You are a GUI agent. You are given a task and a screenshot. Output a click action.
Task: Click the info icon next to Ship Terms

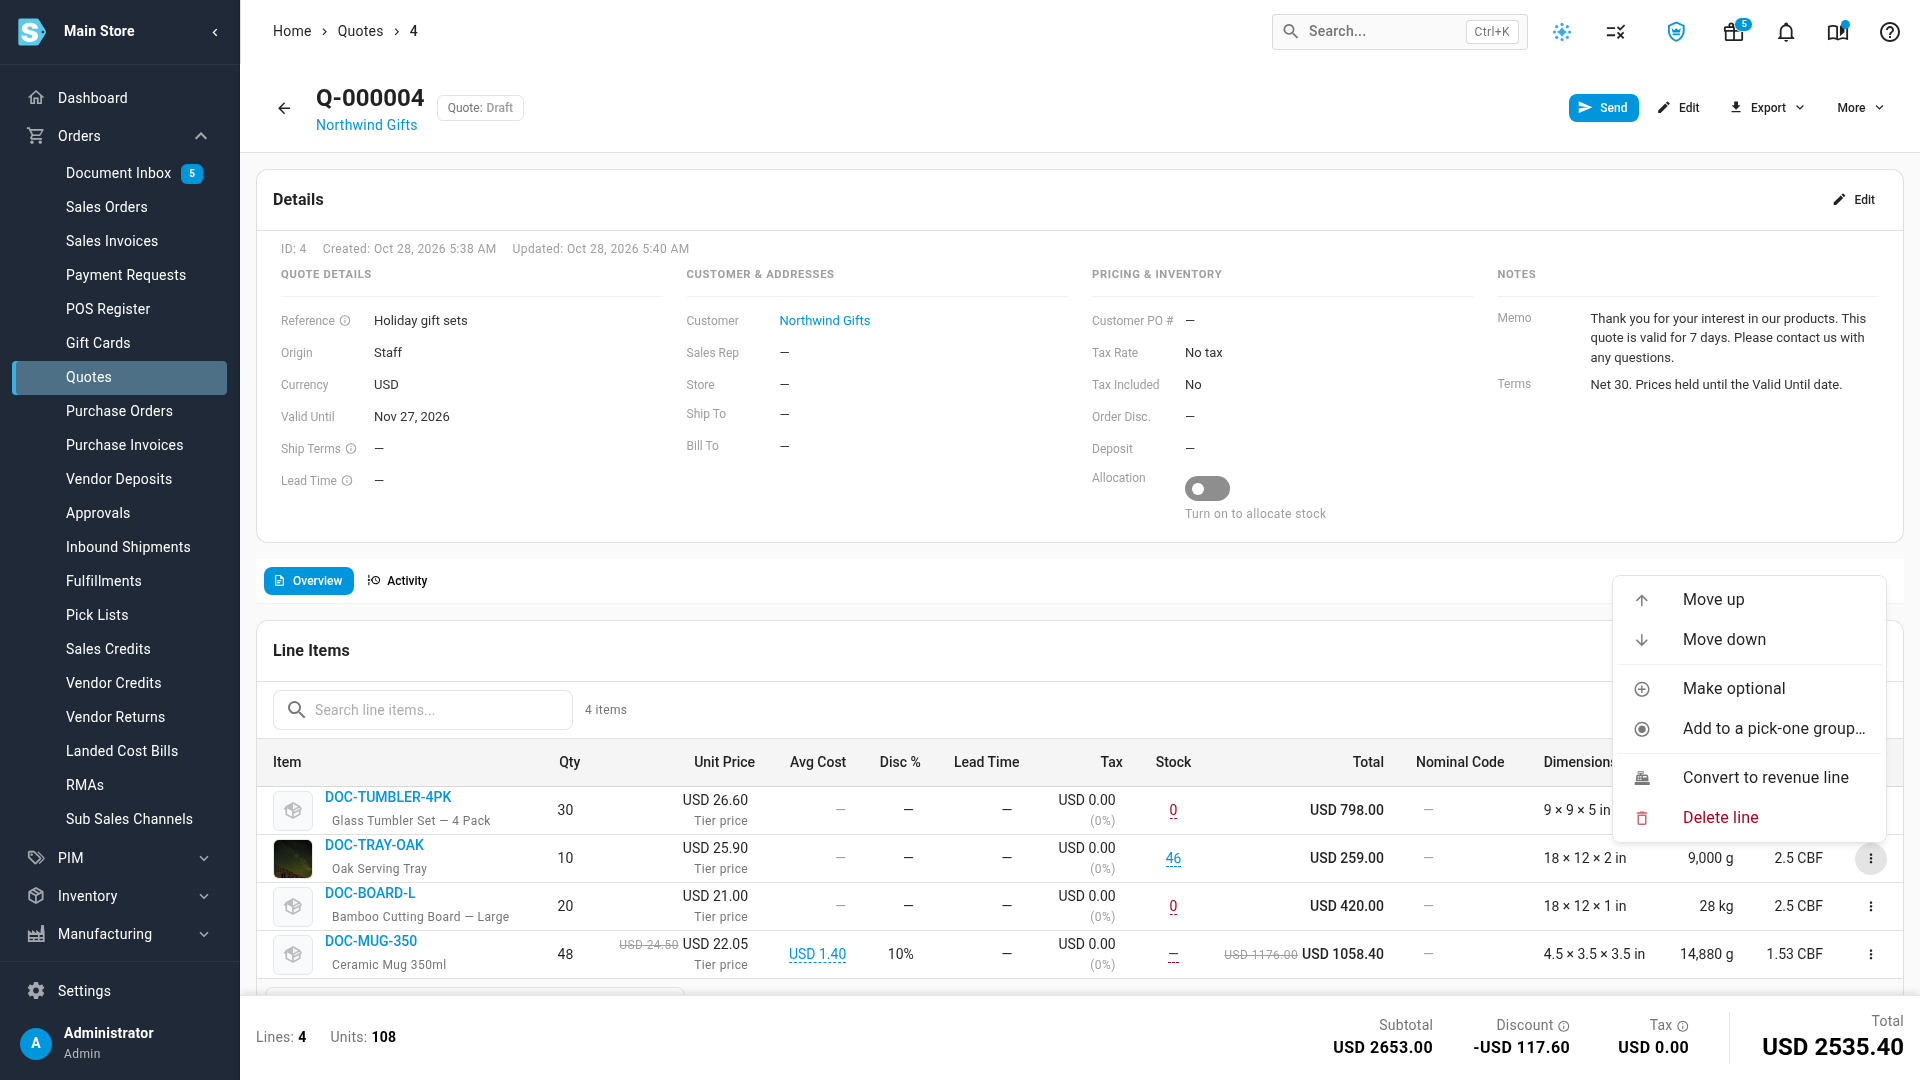point(351,449)
